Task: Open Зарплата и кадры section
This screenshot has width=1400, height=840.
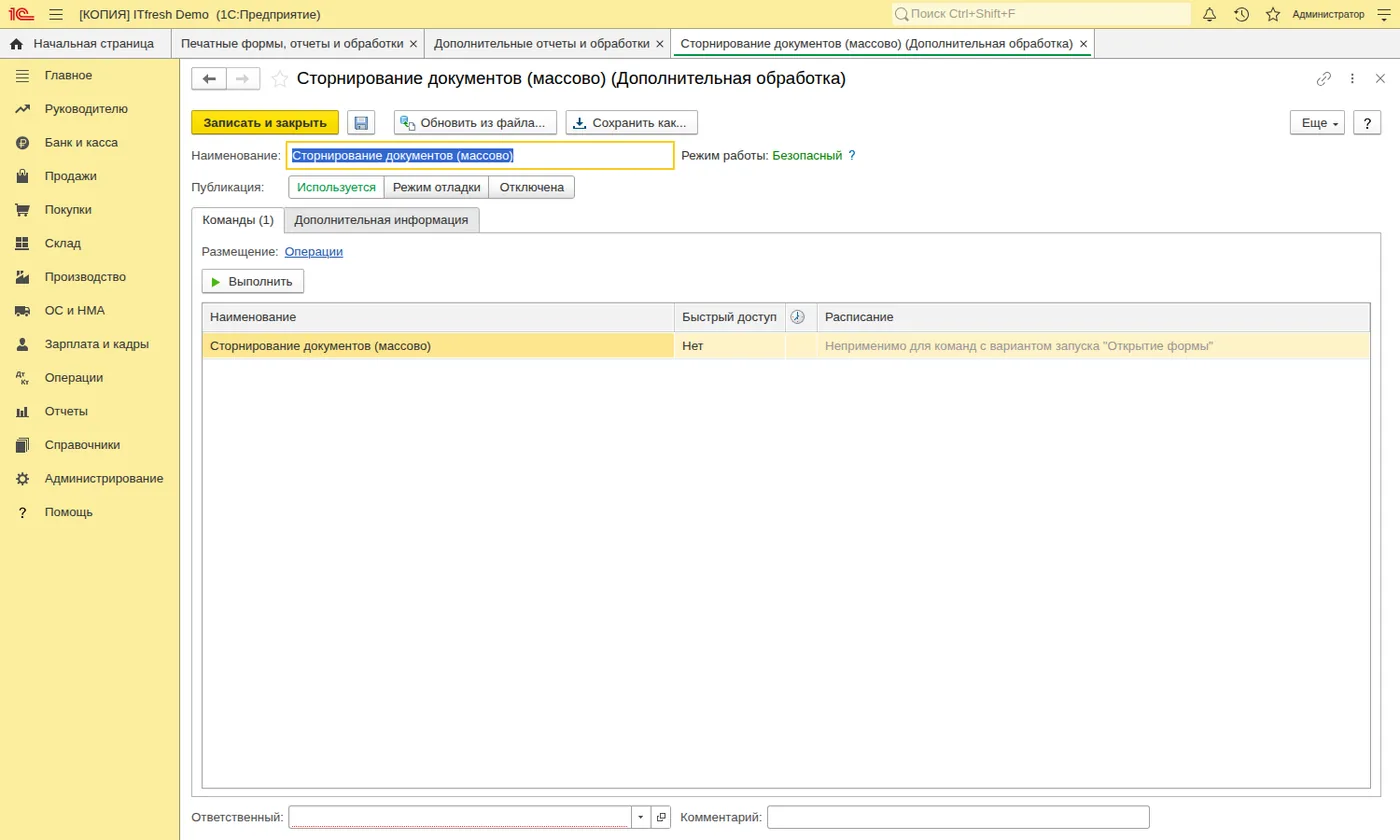Action: (x=96, y=344)
